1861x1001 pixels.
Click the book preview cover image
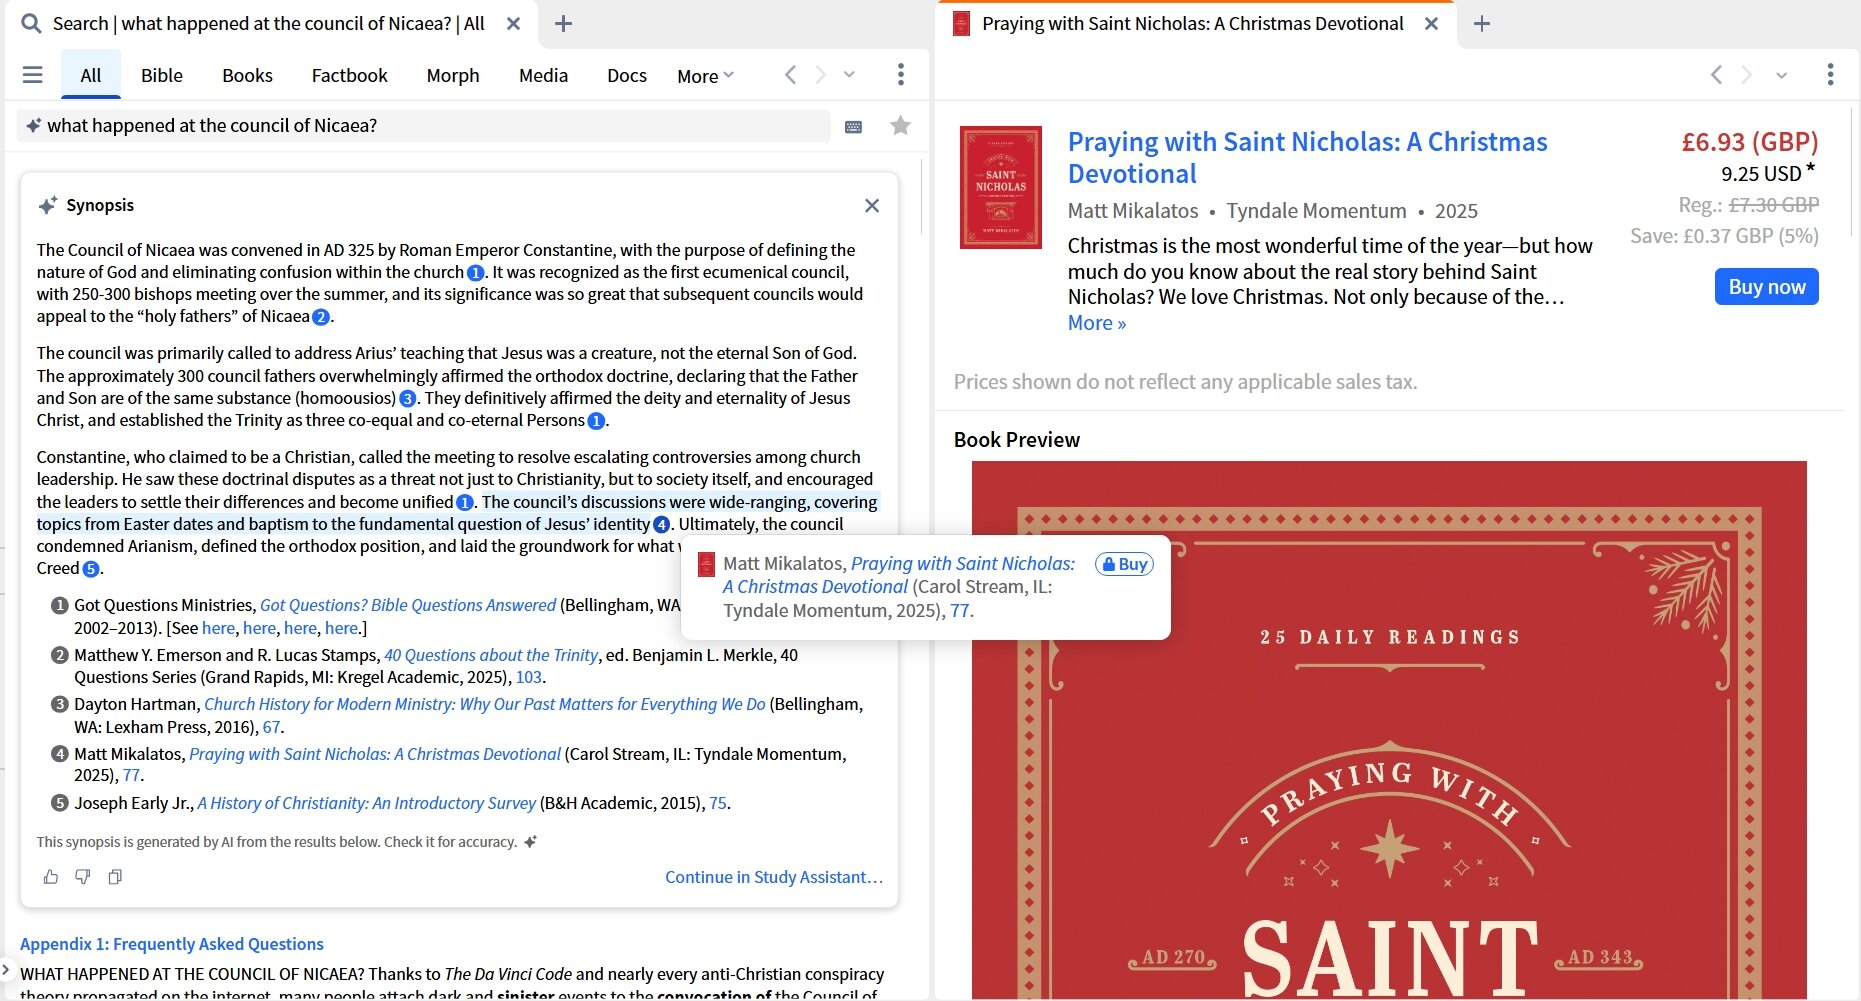click(1389, 730)
